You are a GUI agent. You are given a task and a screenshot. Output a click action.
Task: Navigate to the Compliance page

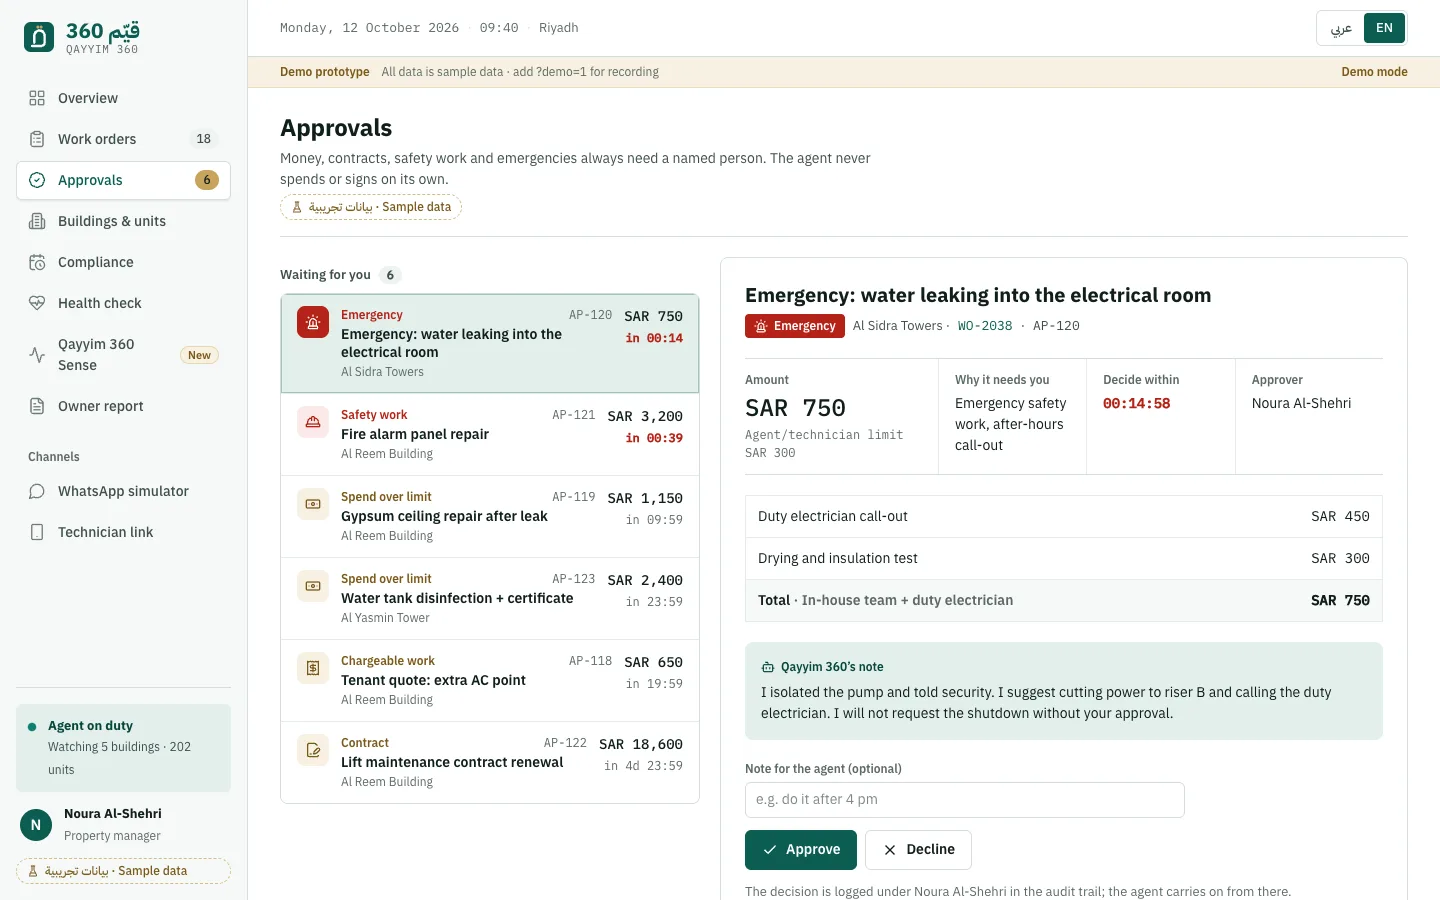(x=124, y=262)
